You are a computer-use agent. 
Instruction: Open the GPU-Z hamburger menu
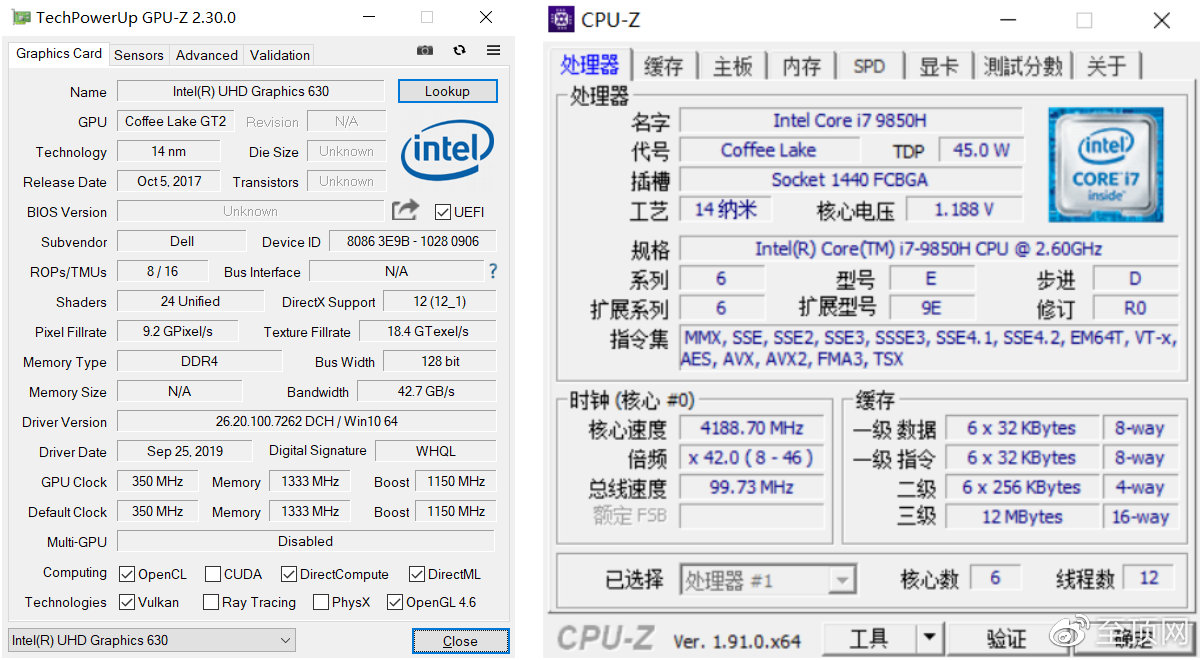click(493, 51)
